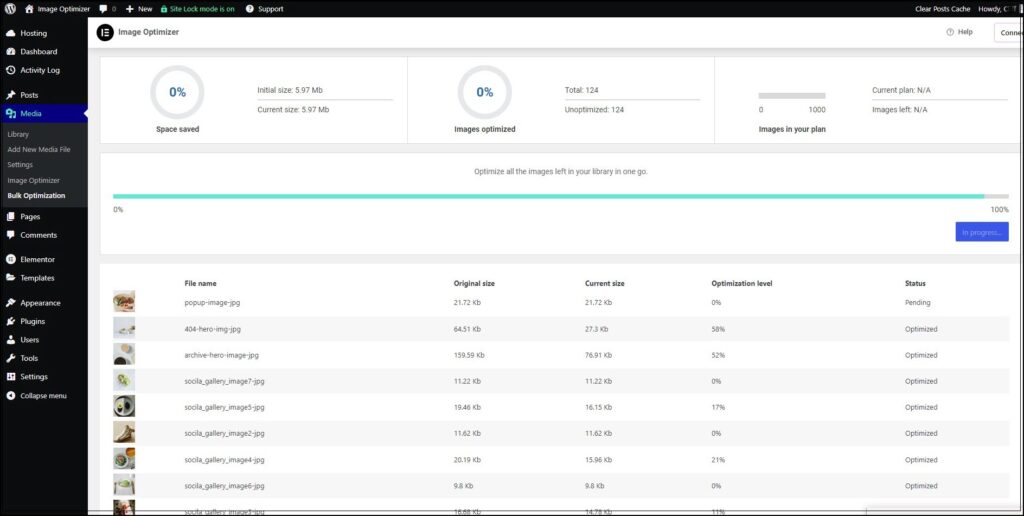The width and height of the screenshot is (1024, 516).
Task: Click the Help question mark icon
Action: (x=950, y=32)
